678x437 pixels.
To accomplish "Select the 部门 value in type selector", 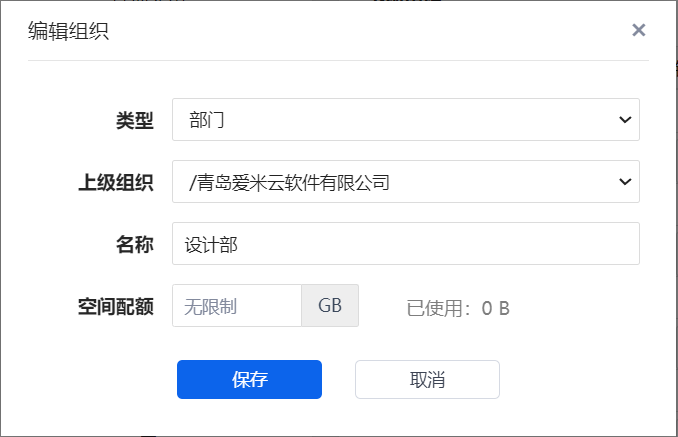I will 206,120.
